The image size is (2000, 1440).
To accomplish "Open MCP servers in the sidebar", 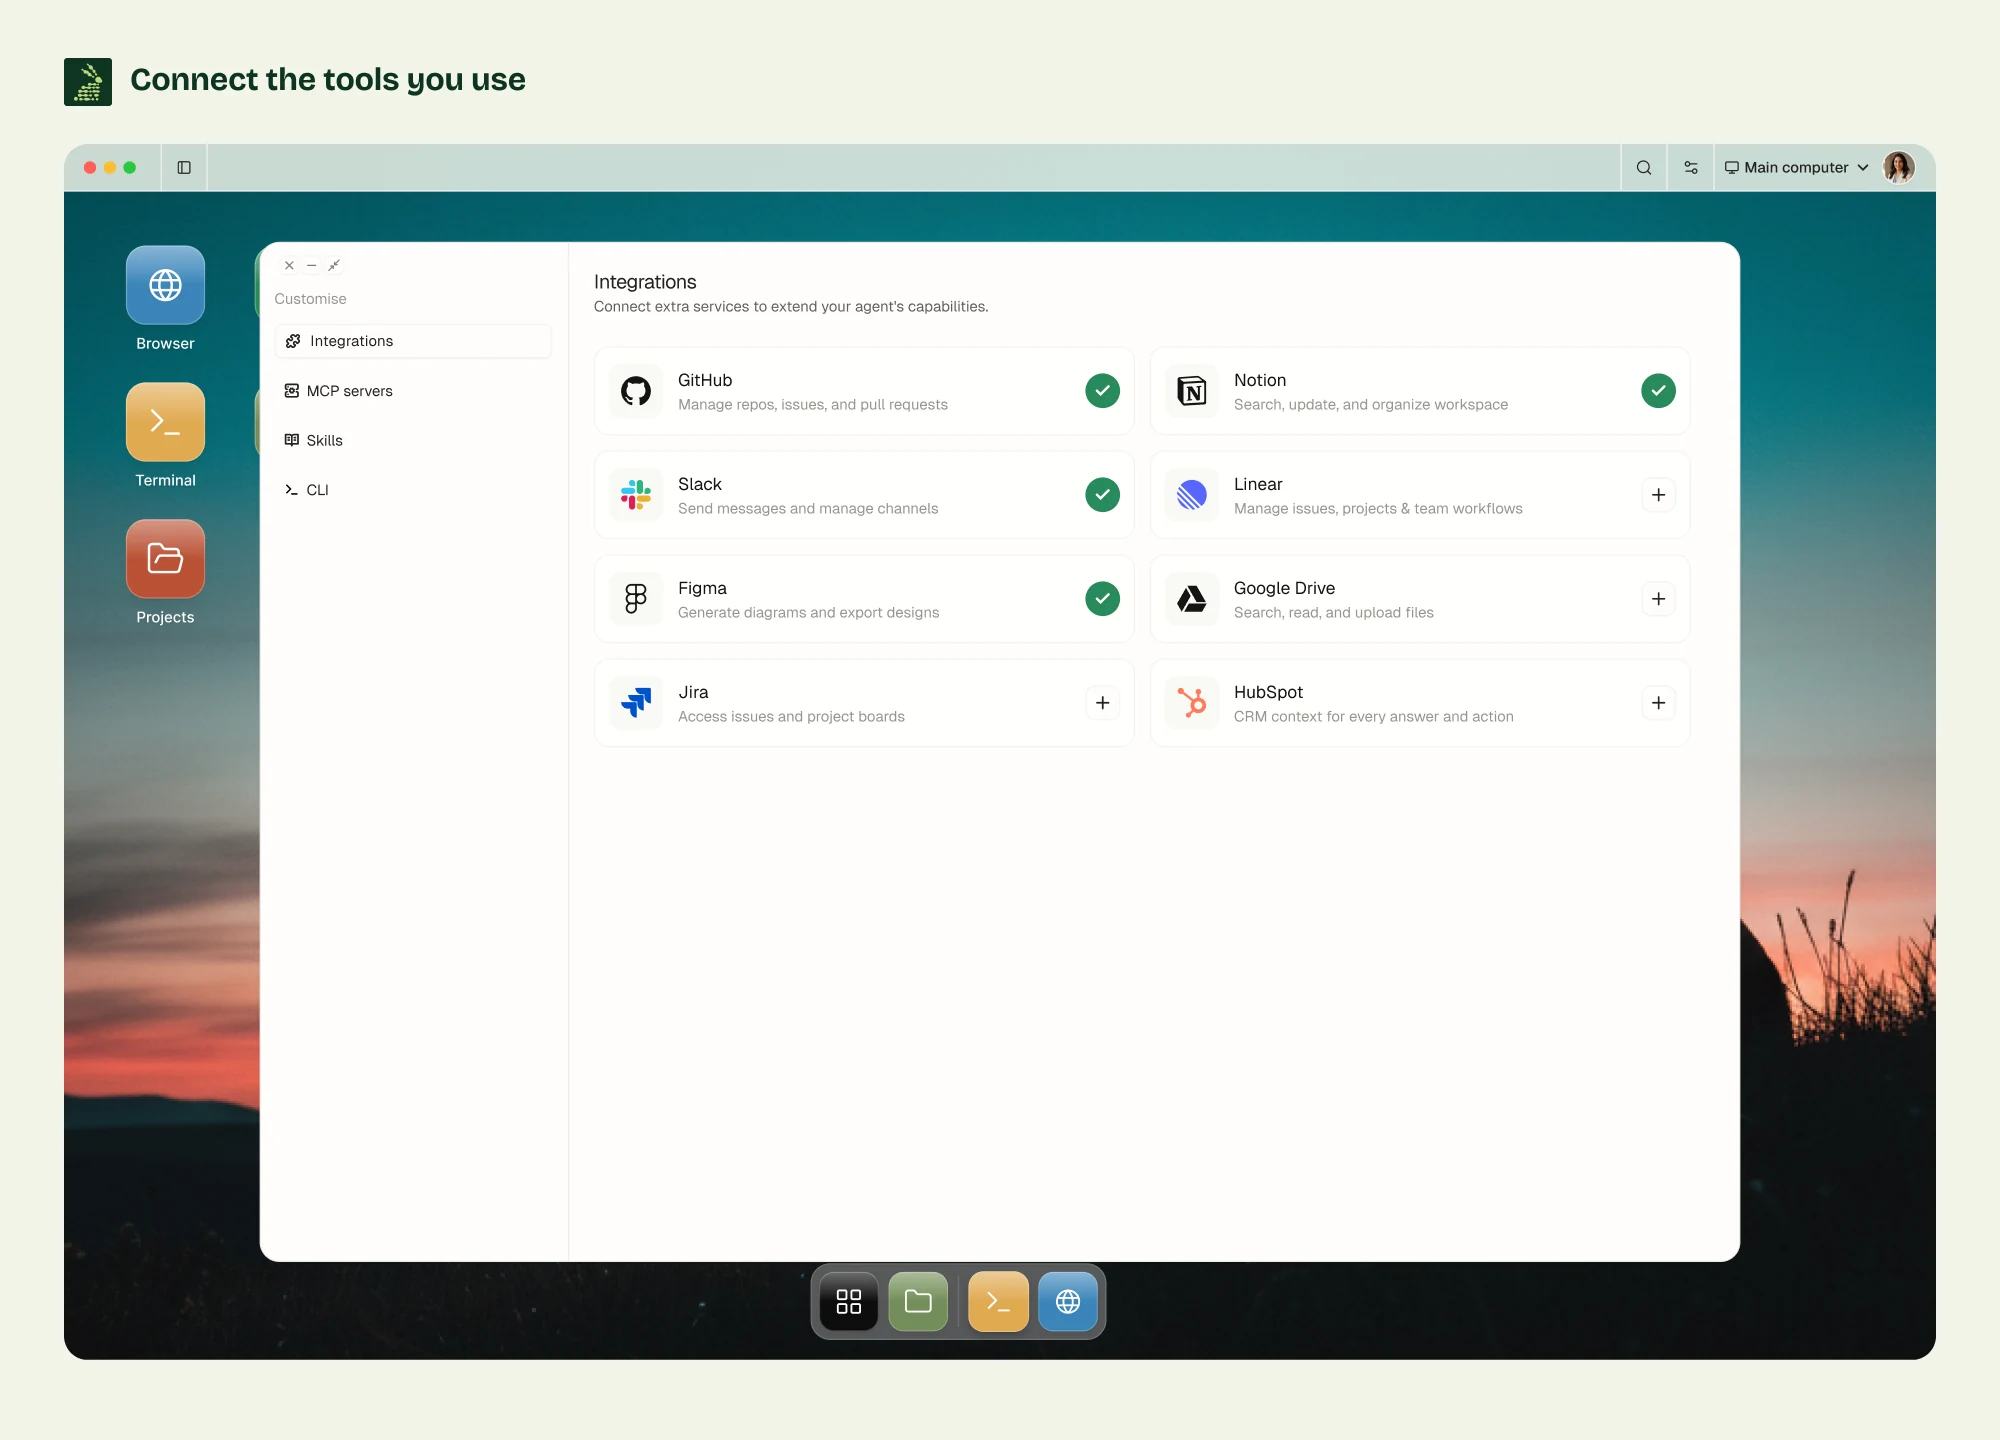I will [413, 391].
